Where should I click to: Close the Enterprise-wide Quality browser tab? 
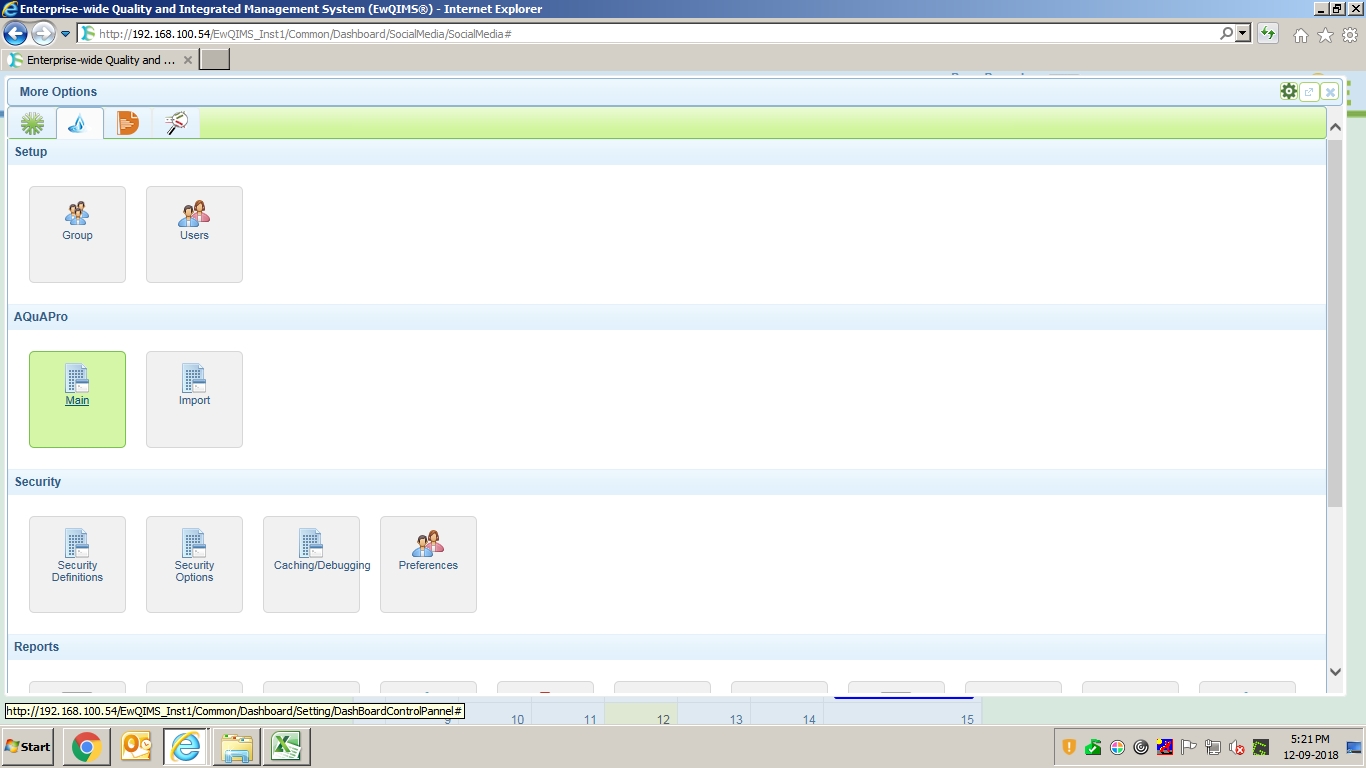(188, 60)
